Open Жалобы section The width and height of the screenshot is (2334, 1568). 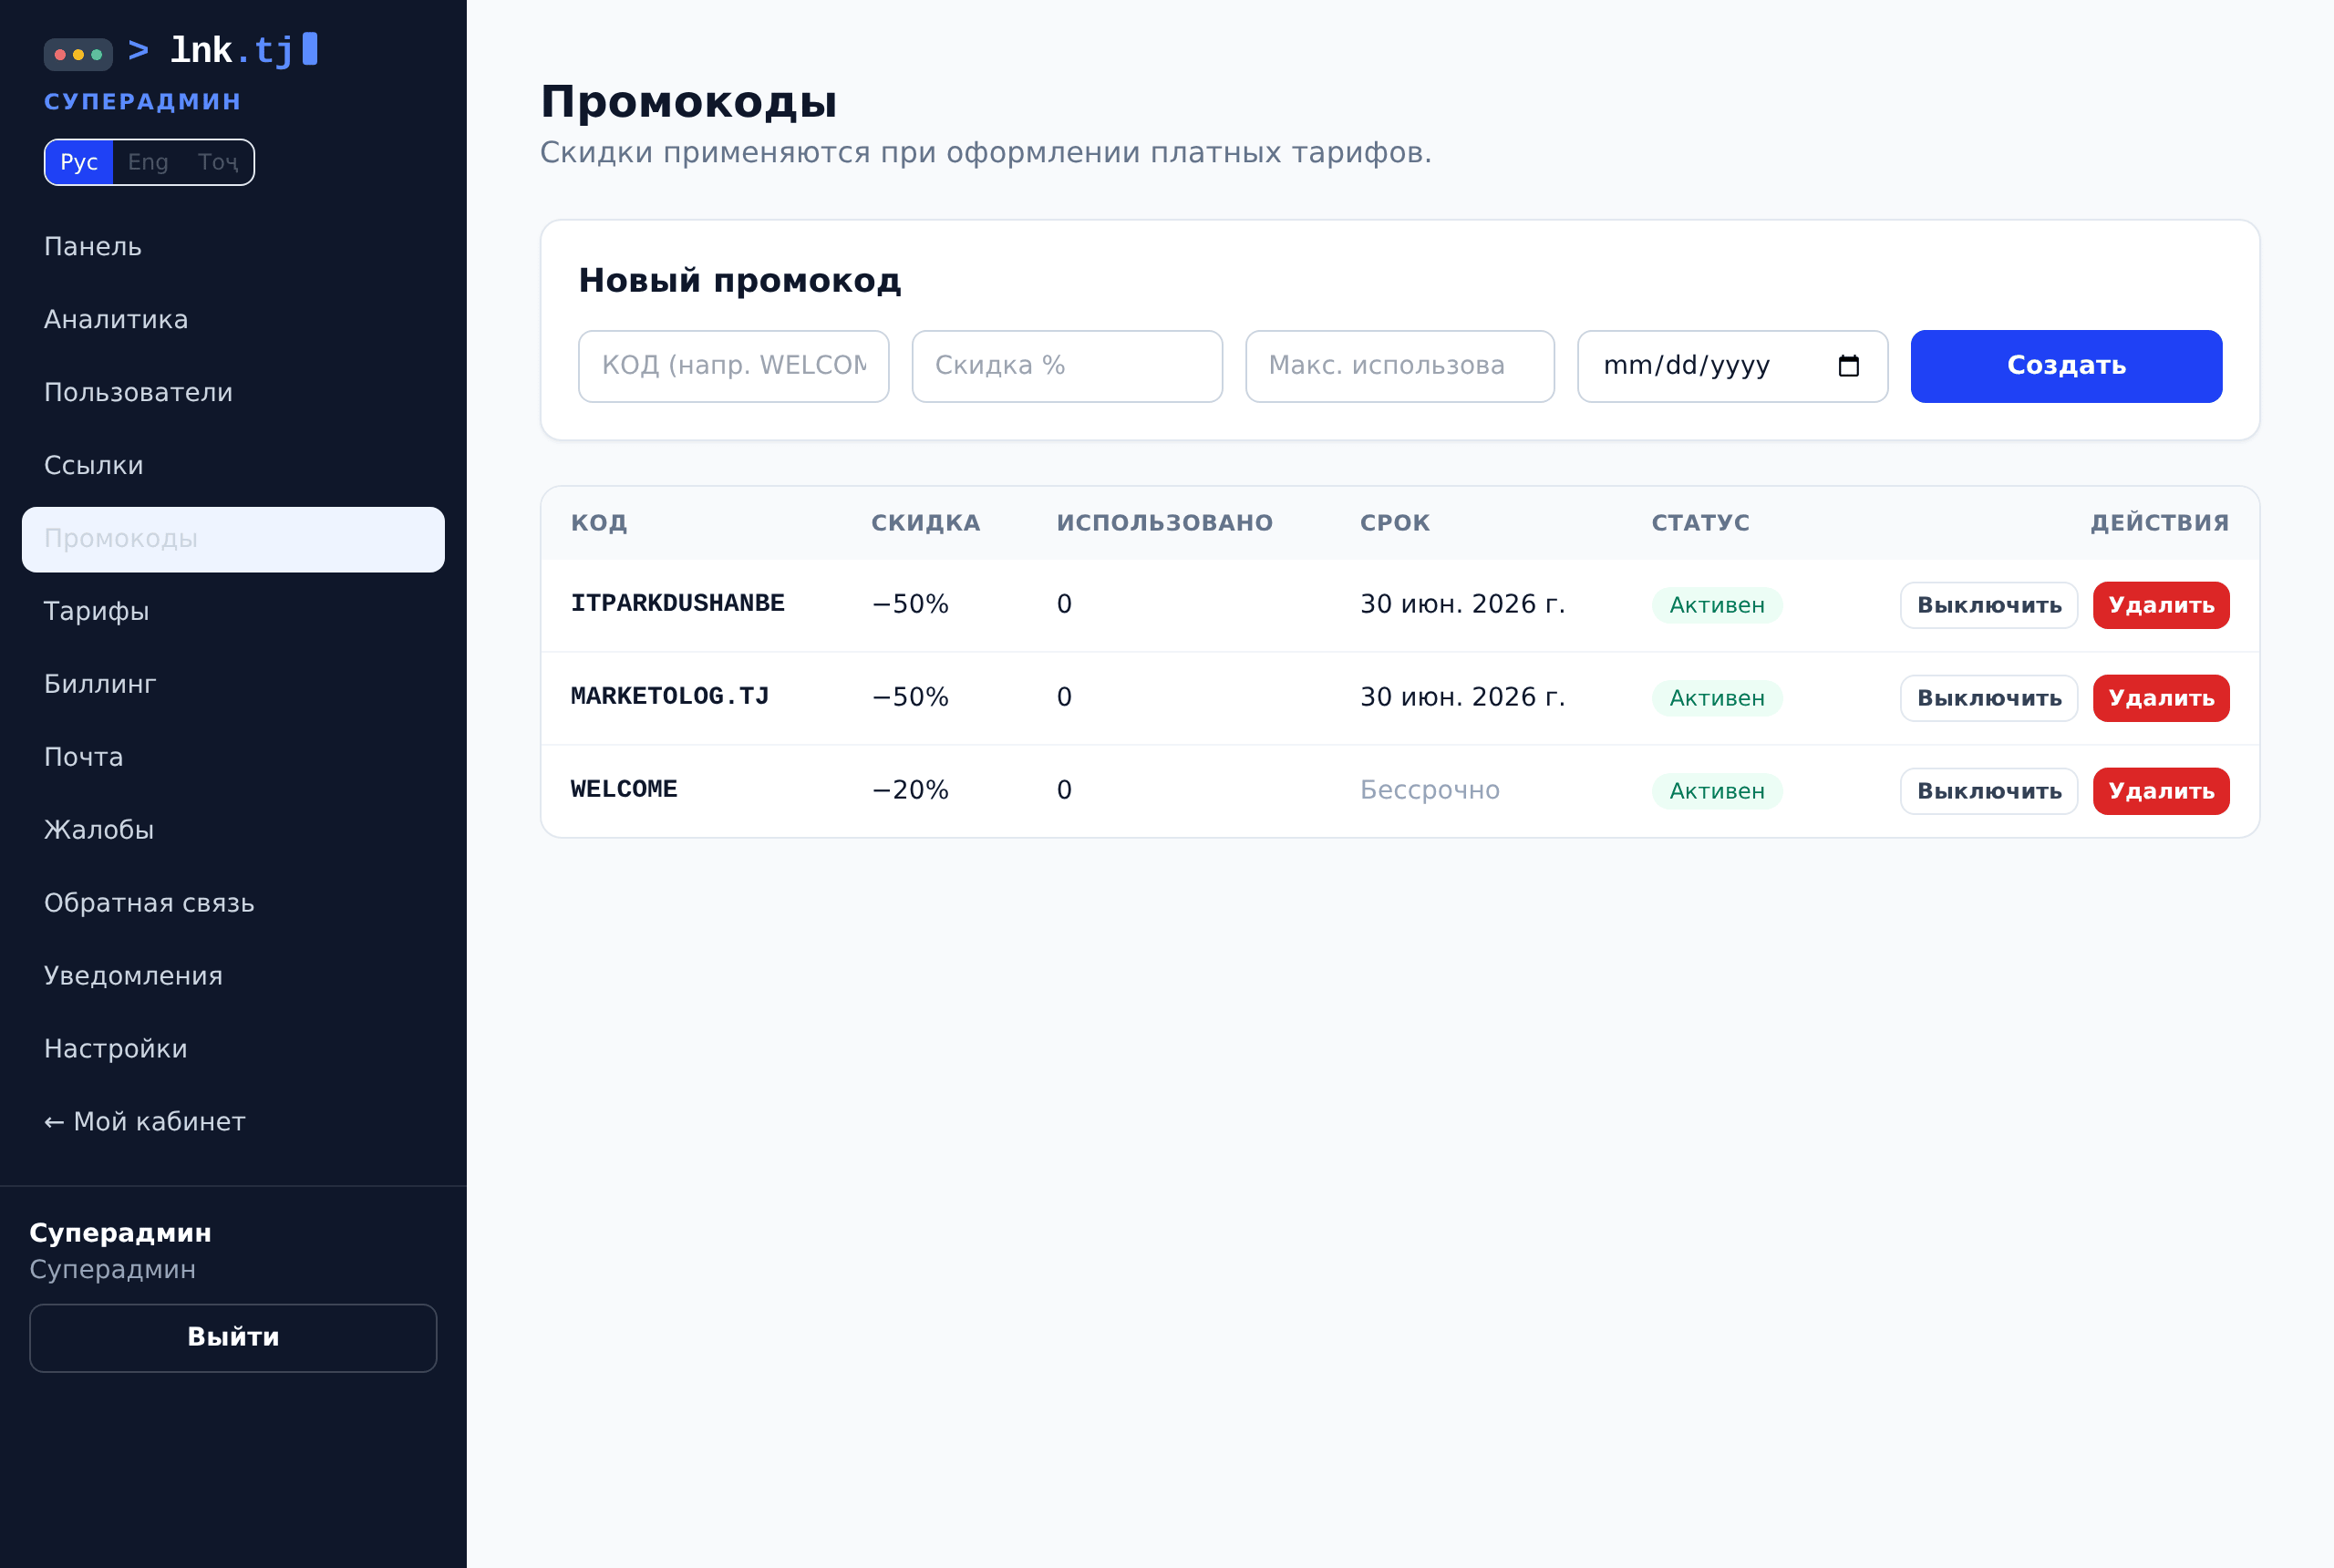[233, 831]
